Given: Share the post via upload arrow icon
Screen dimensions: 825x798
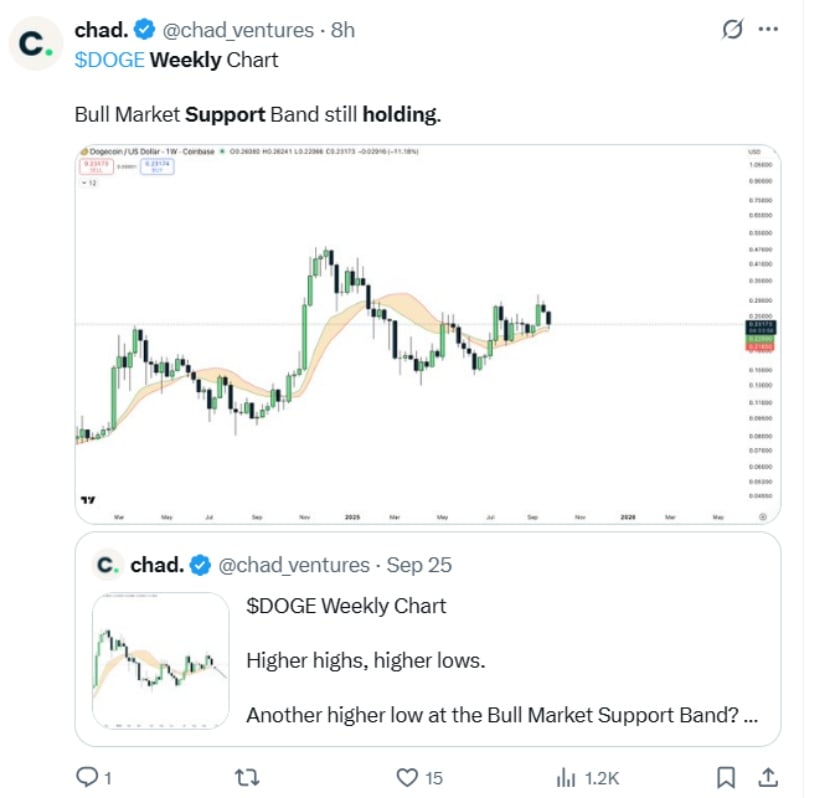Looking at the screenshot, I should coord(768,777).
